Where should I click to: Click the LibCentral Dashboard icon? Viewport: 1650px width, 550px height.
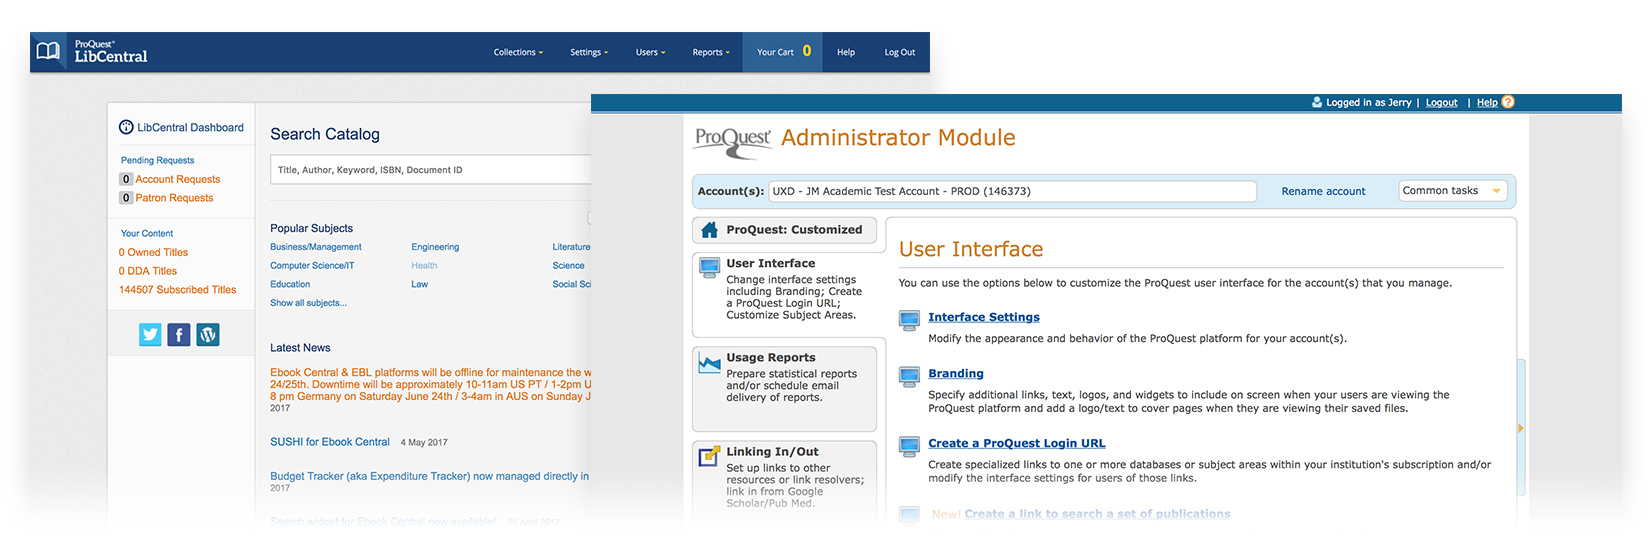click(x=126, y=127)
